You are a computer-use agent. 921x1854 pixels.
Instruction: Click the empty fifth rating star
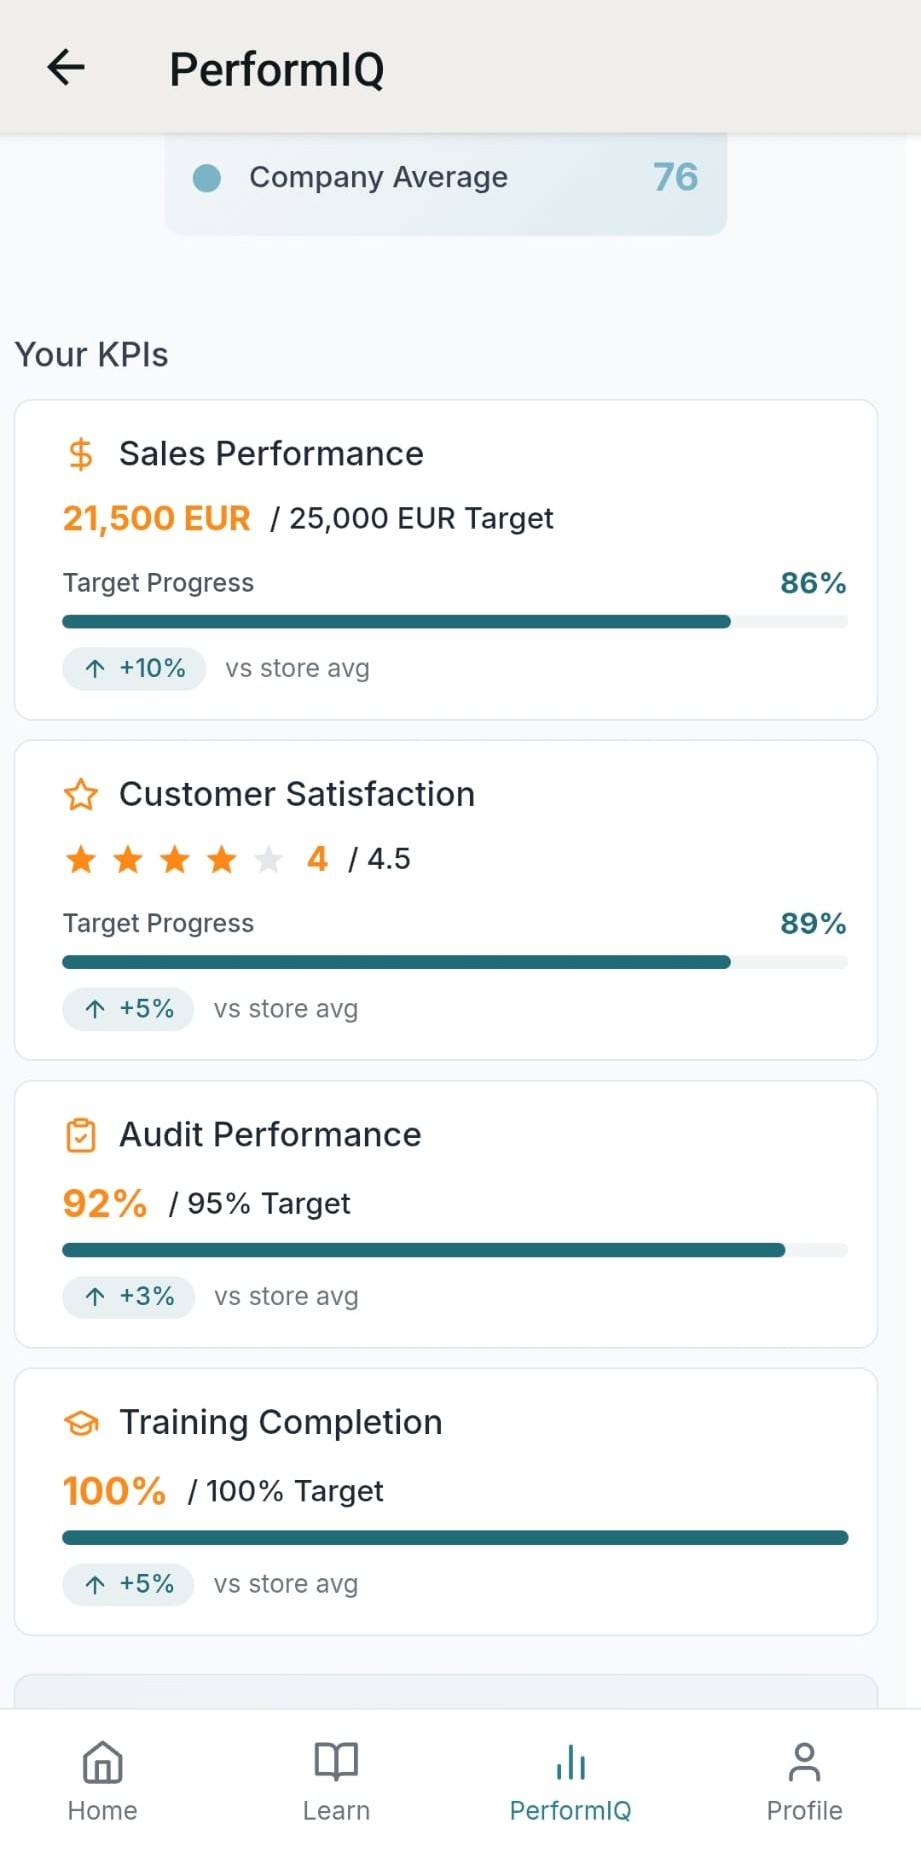click(268, 859)
